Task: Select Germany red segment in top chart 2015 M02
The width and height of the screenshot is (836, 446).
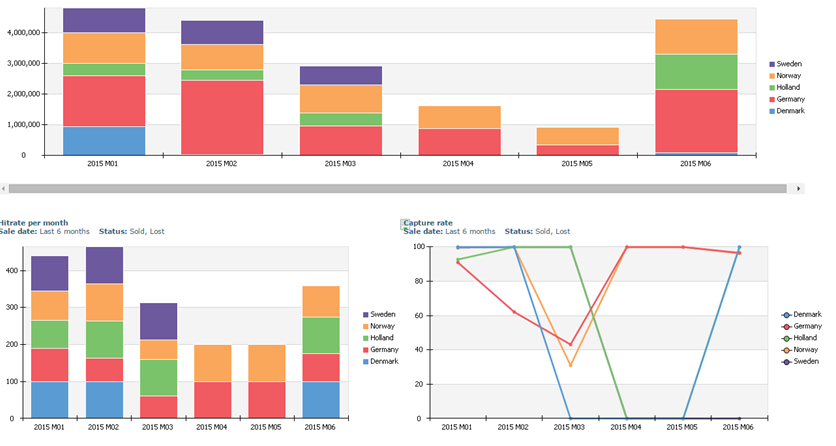Action: click(222, 117)
